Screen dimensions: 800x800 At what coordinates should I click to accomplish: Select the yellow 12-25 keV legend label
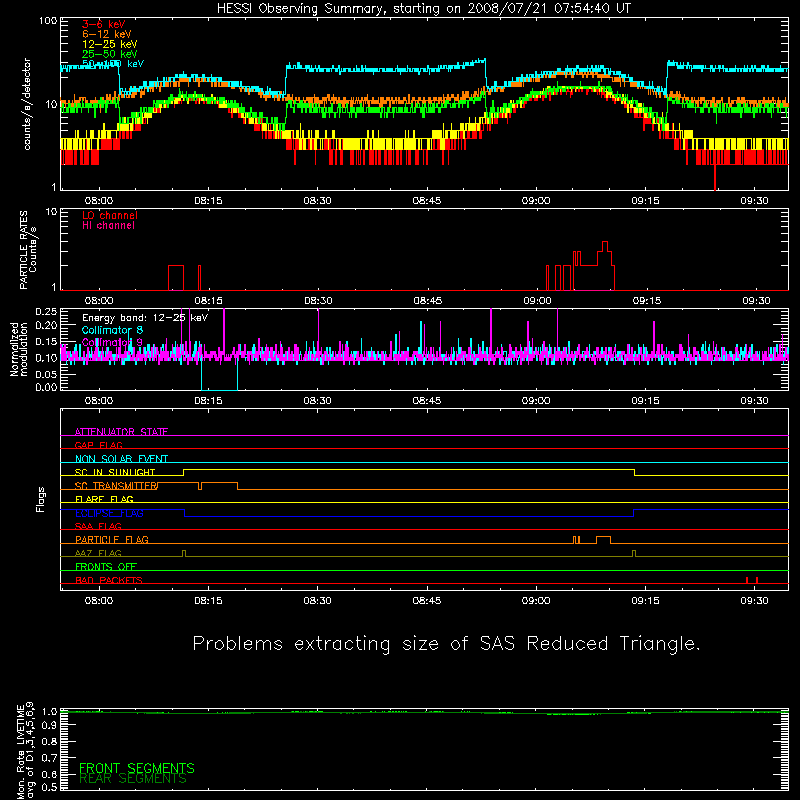109,44
